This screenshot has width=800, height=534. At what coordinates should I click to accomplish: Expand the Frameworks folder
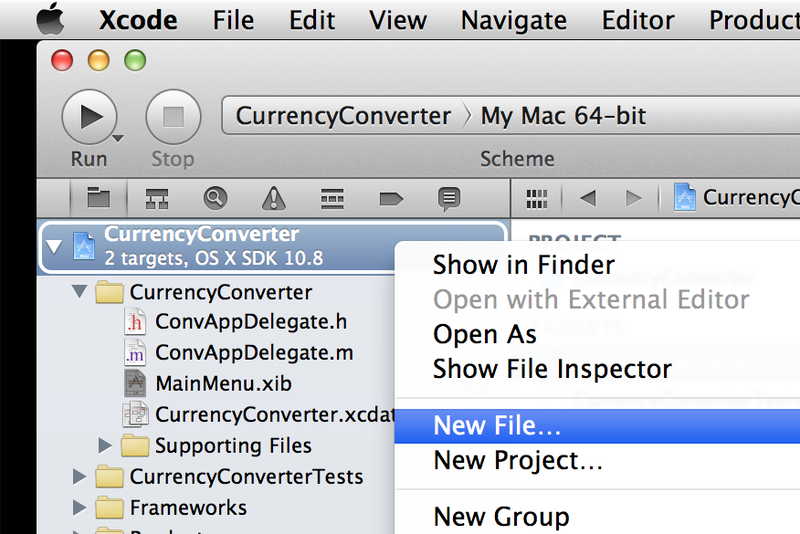80,508
